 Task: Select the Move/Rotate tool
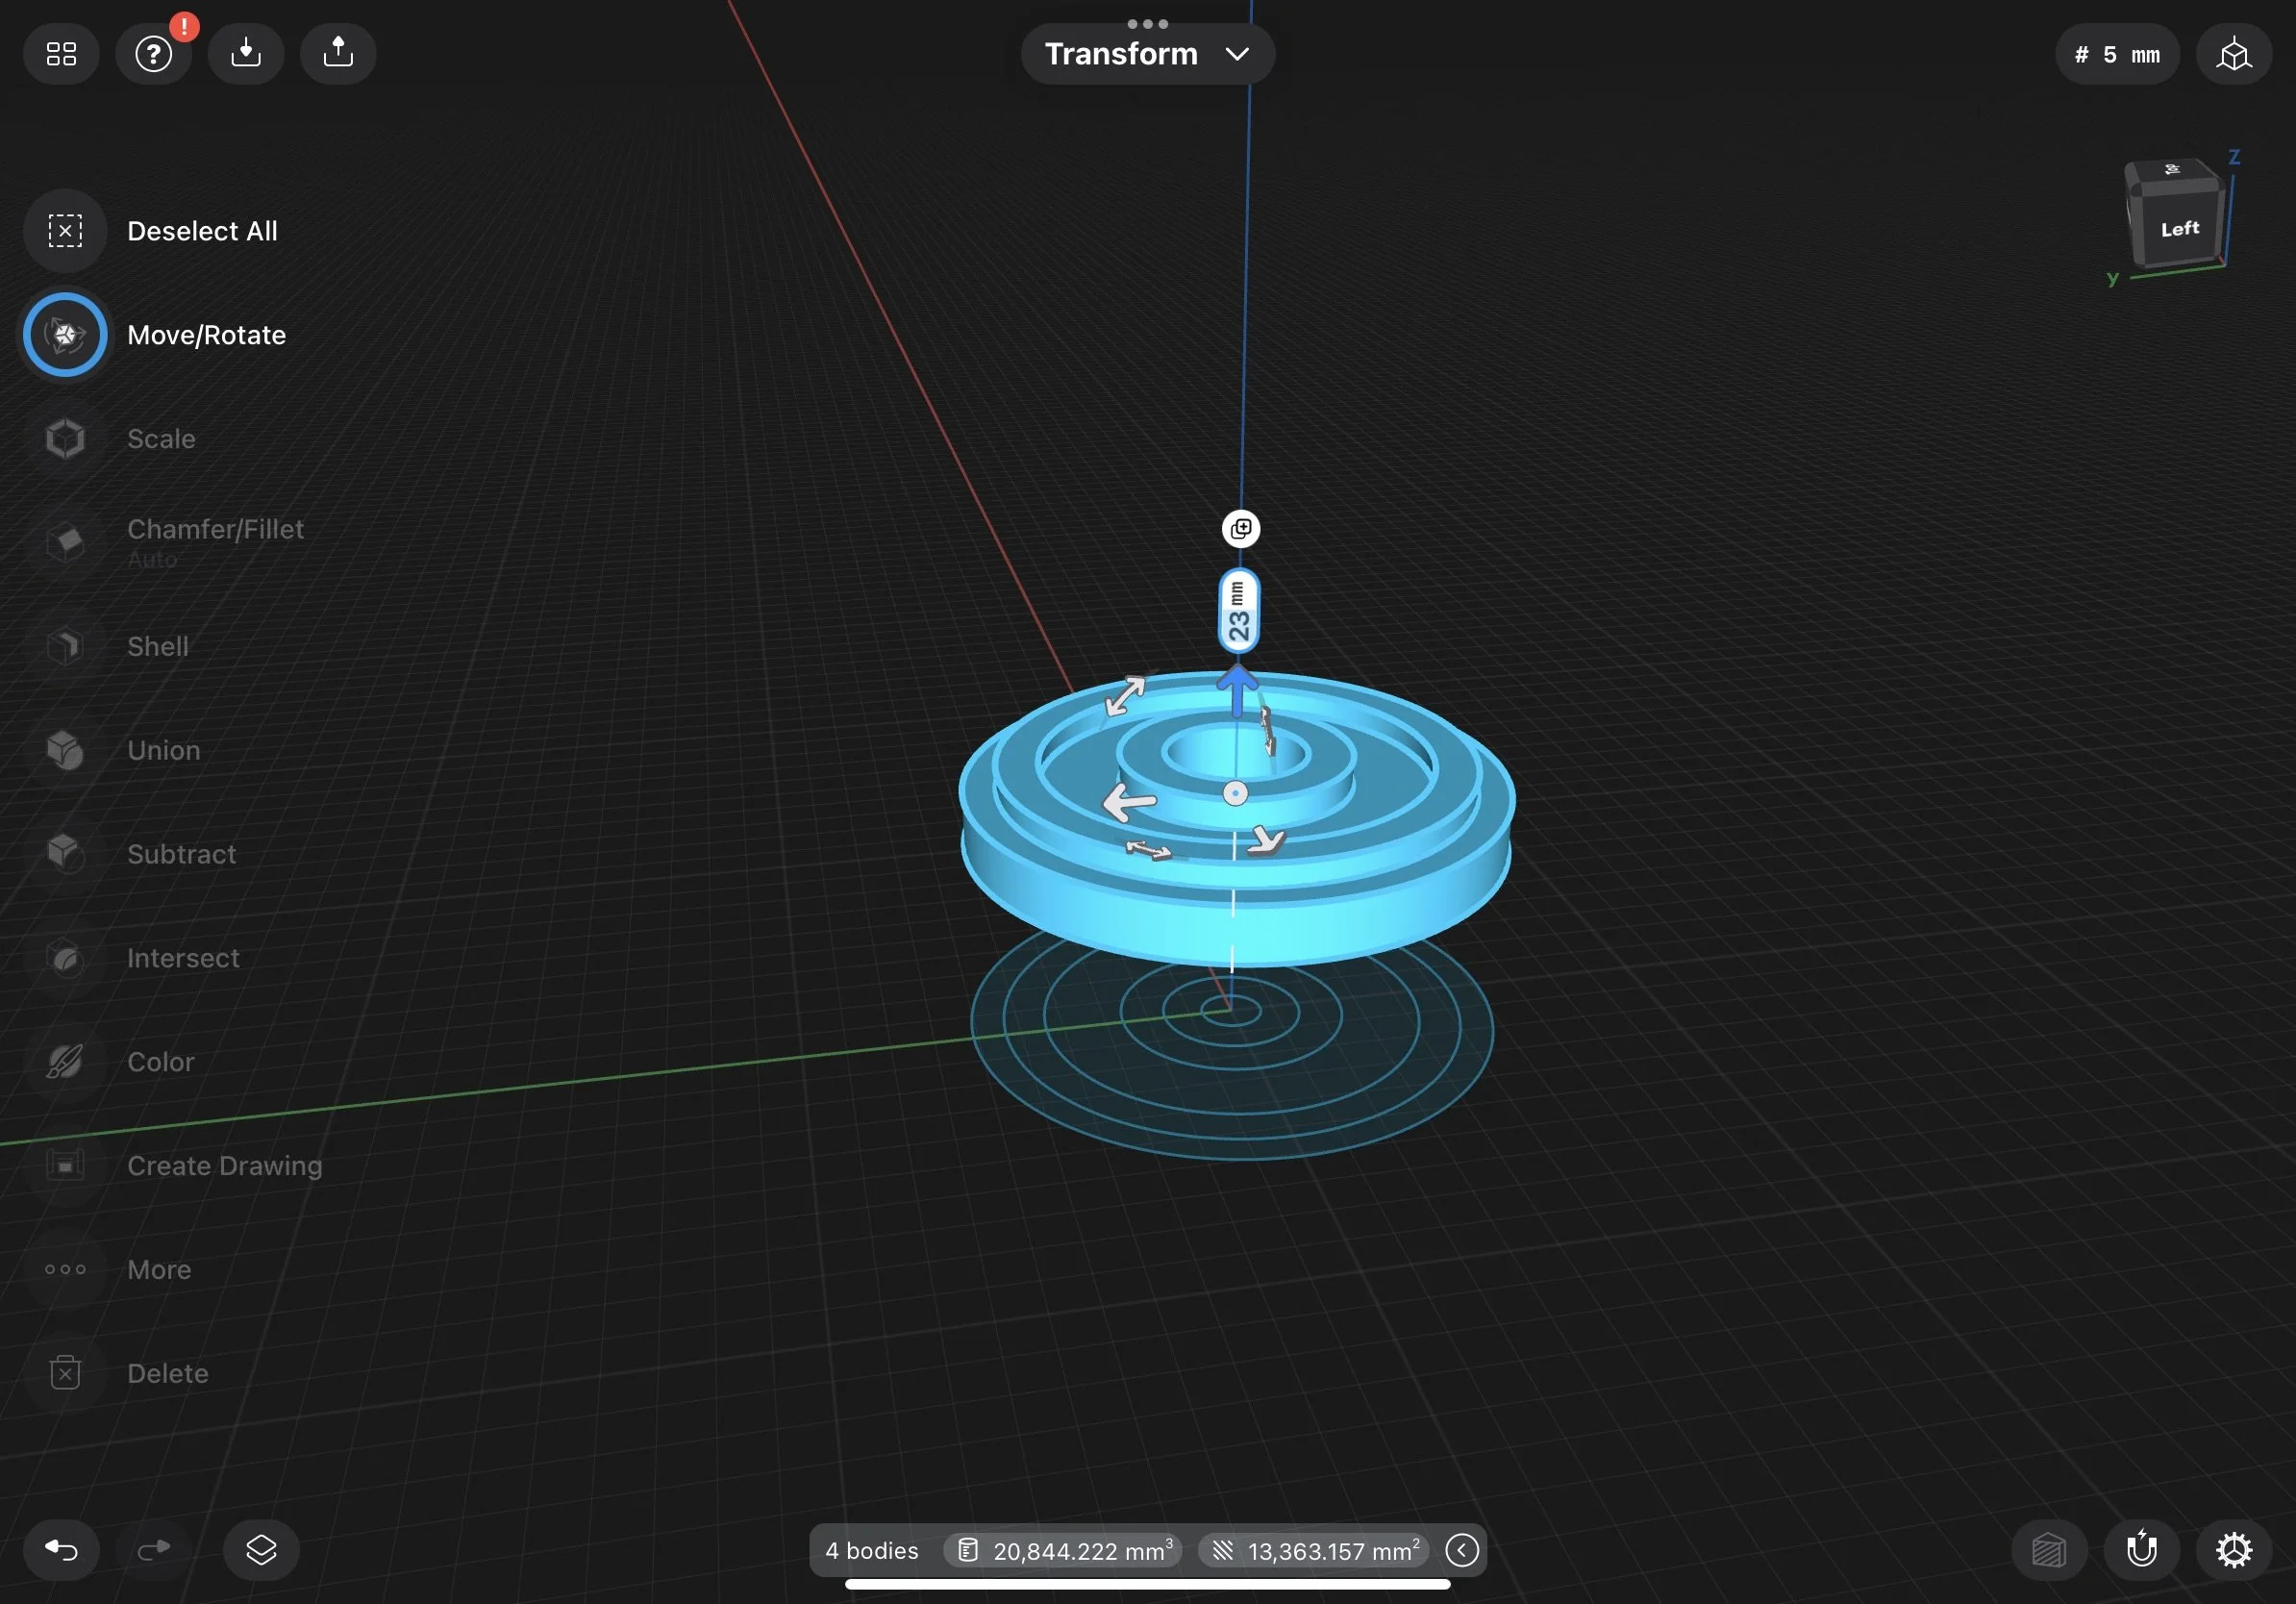(65, 335)
